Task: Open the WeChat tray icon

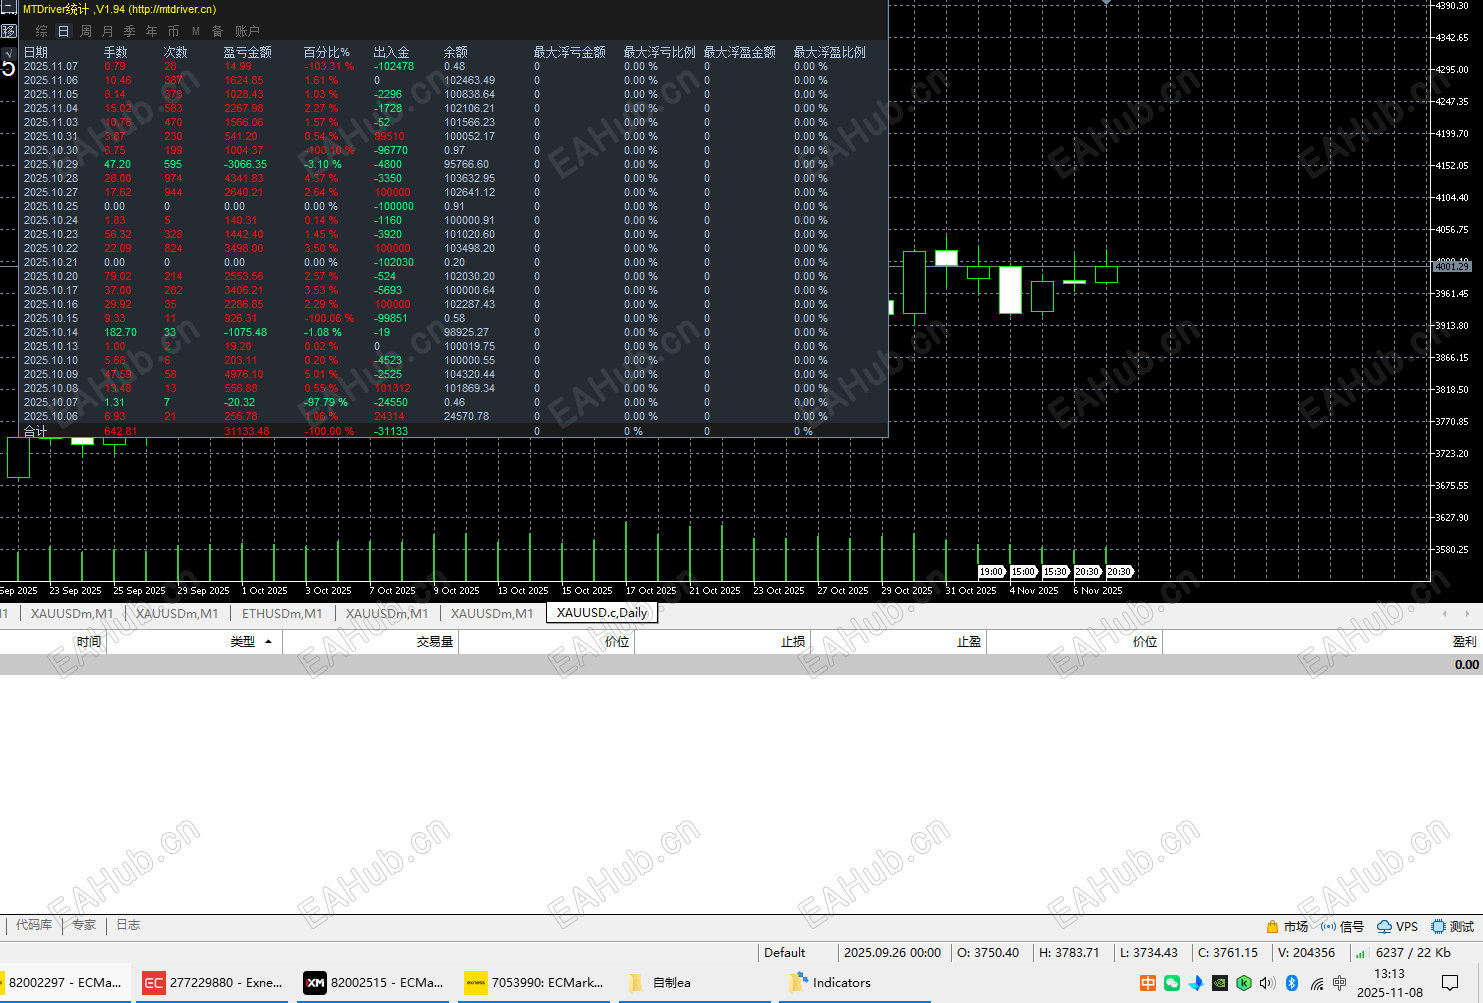Action: tap(1172, 983)
